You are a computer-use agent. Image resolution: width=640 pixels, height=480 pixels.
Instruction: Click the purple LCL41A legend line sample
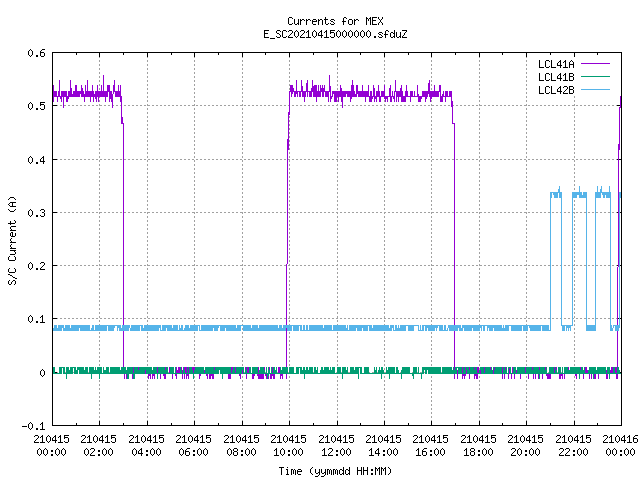[x=595, y=64]
